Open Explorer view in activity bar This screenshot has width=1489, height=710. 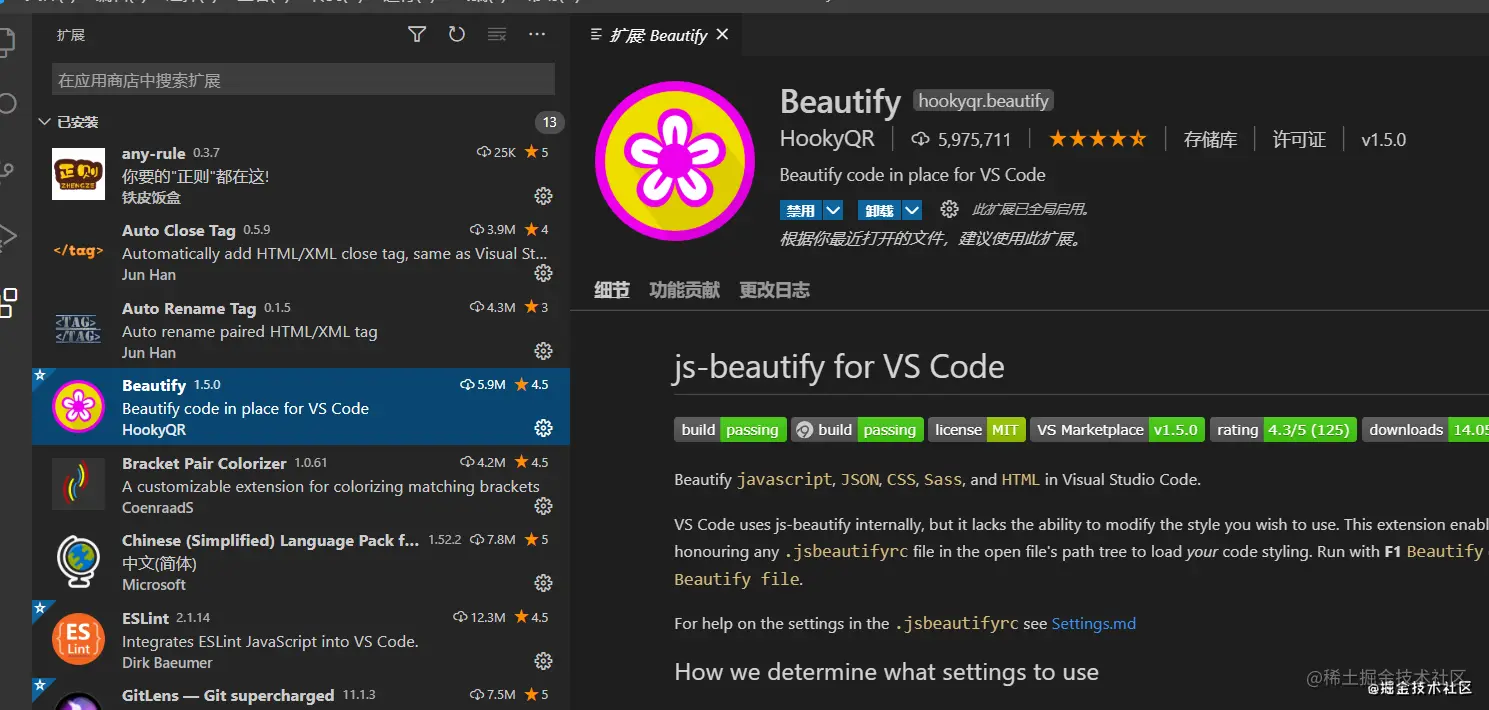point(8,41)
